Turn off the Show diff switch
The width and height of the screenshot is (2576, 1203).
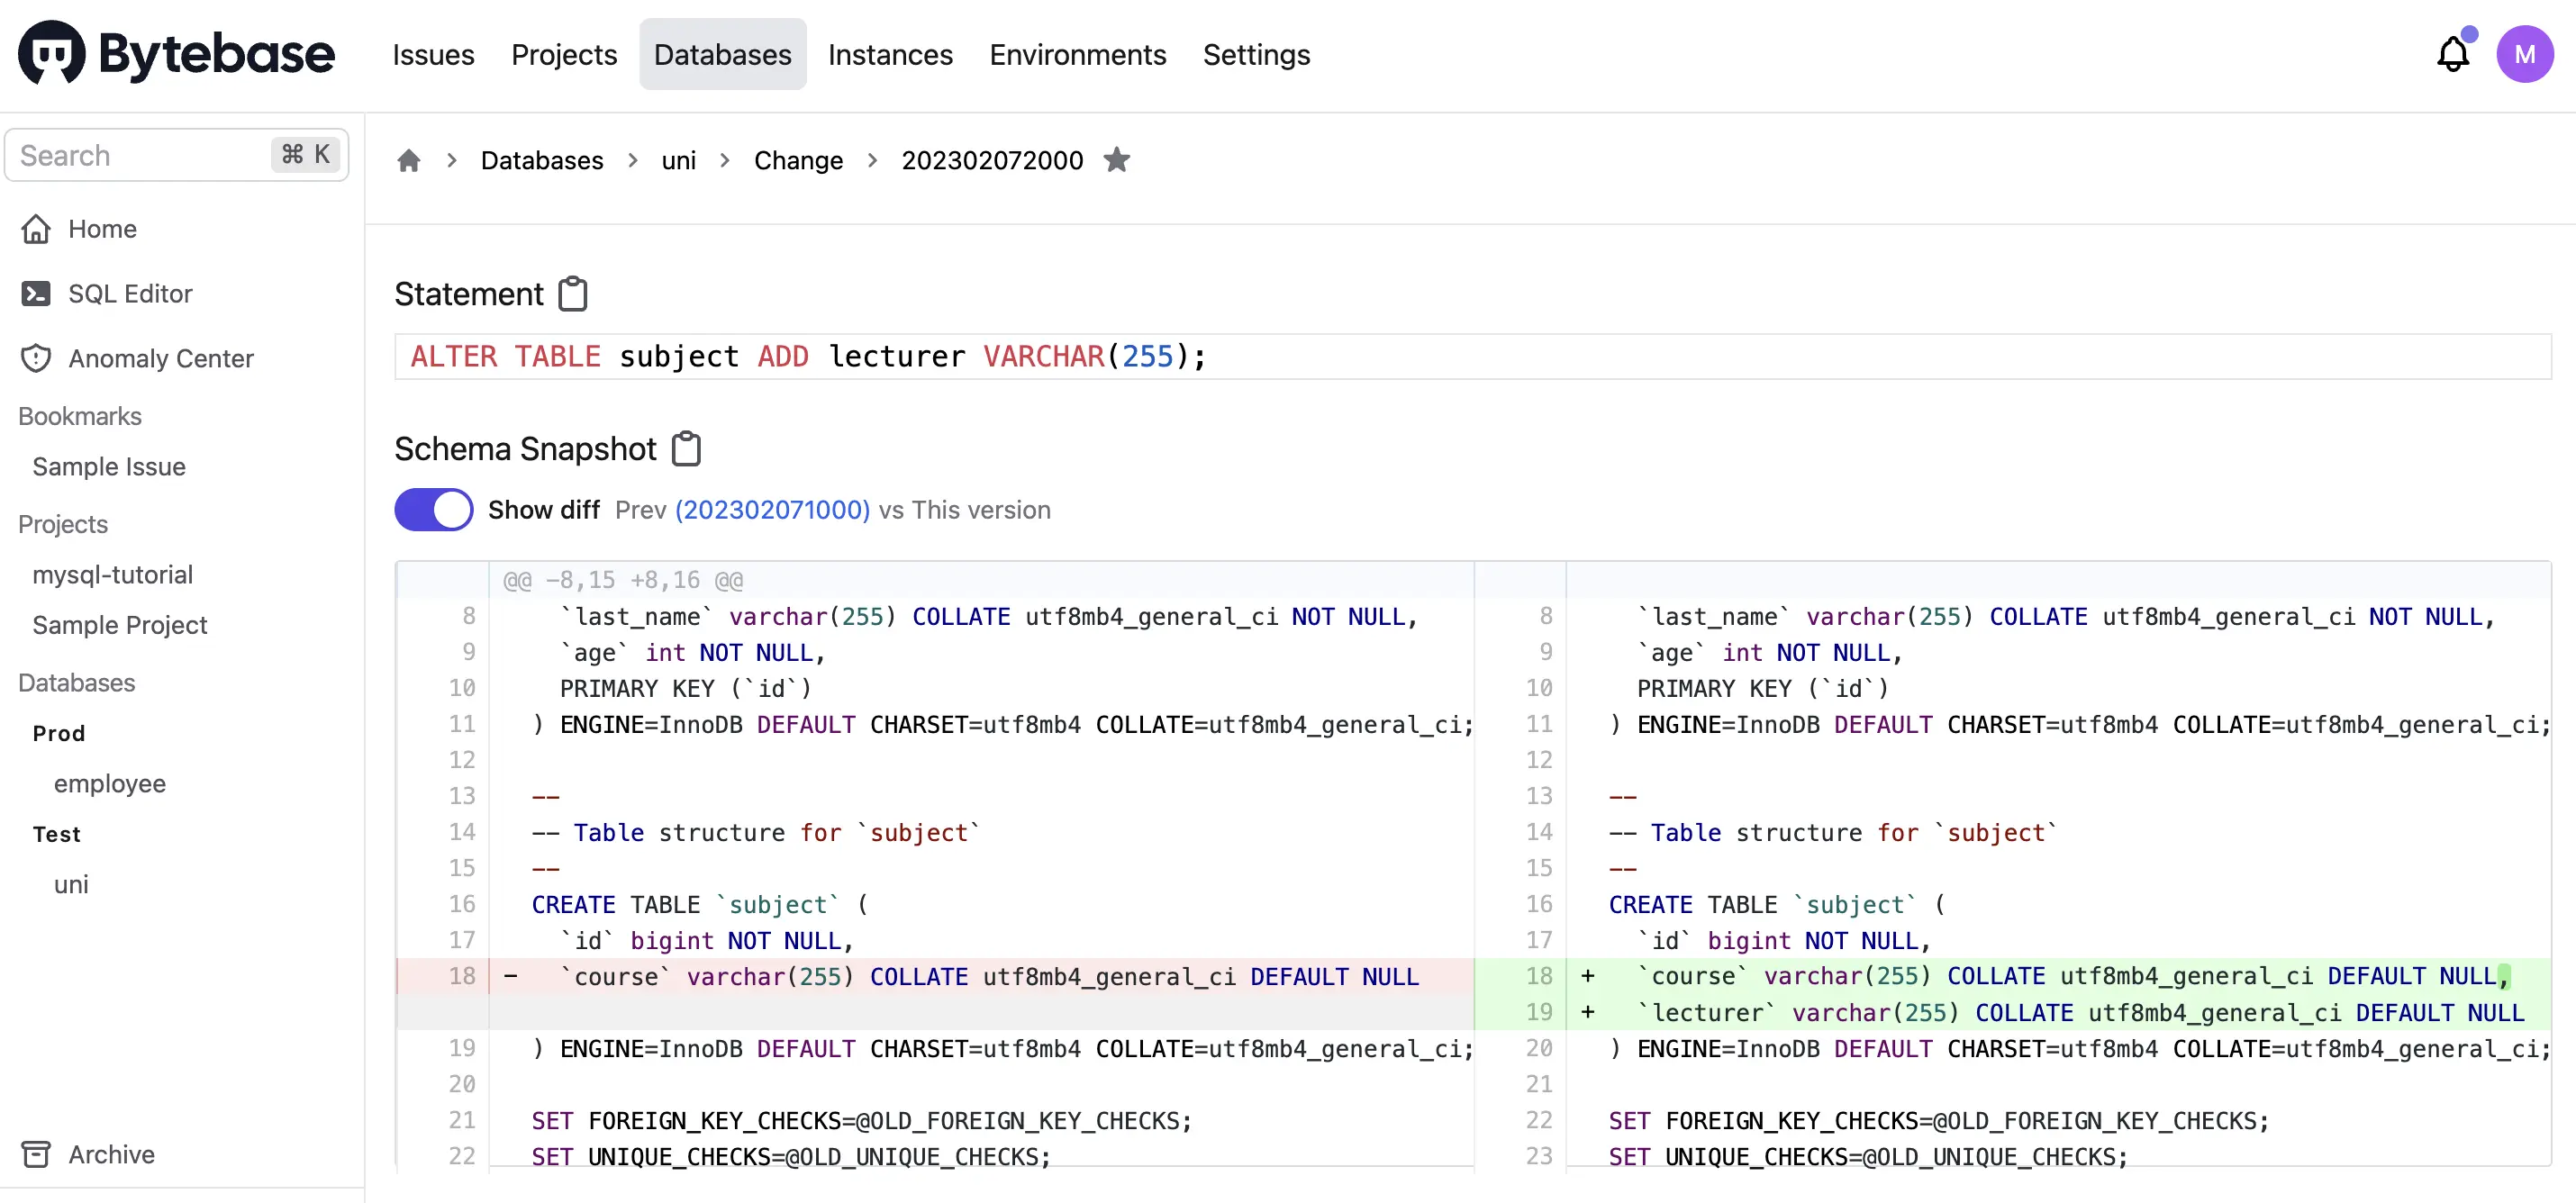click(433, 510)
